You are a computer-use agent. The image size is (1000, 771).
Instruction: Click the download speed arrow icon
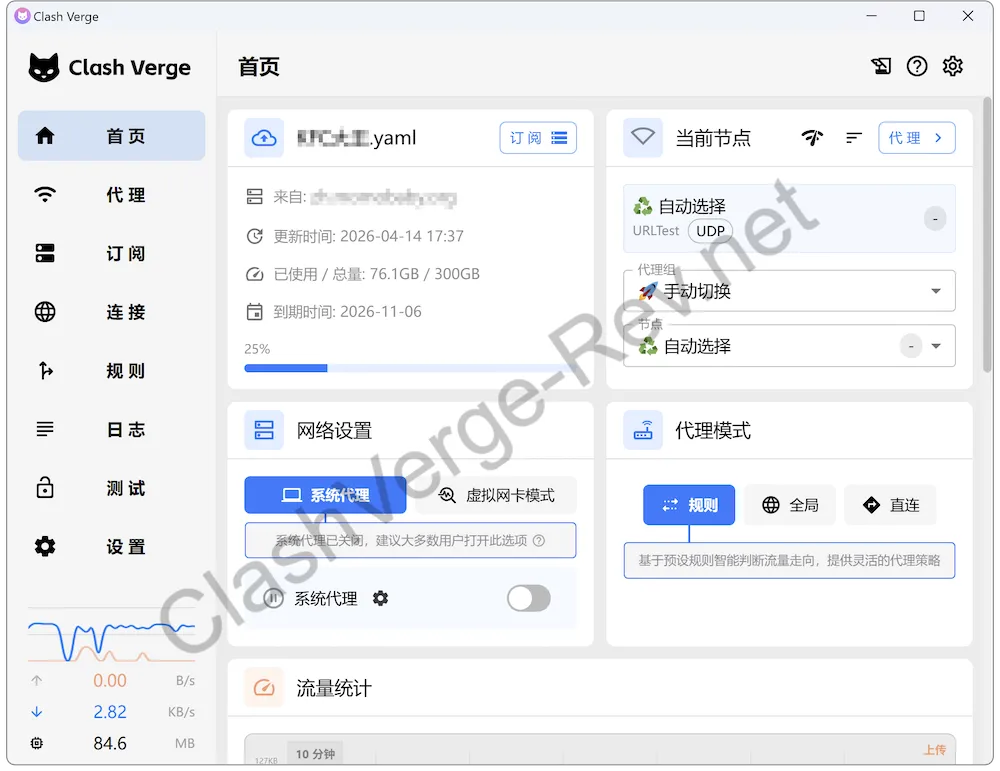pos(37,712)
